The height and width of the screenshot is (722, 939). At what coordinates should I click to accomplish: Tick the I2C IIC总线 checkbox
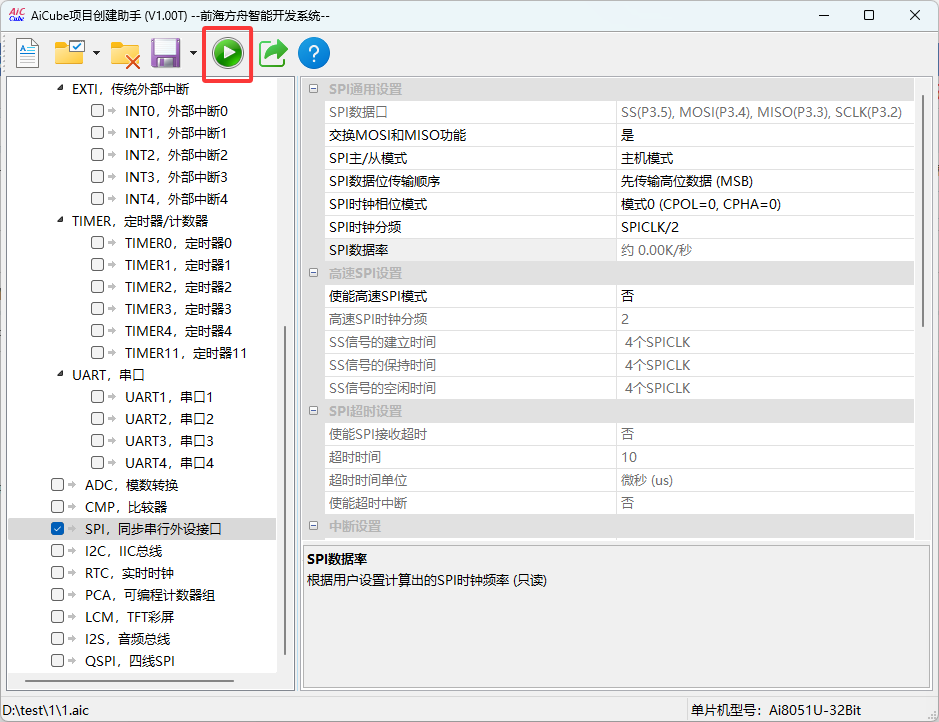pos(57,551)
